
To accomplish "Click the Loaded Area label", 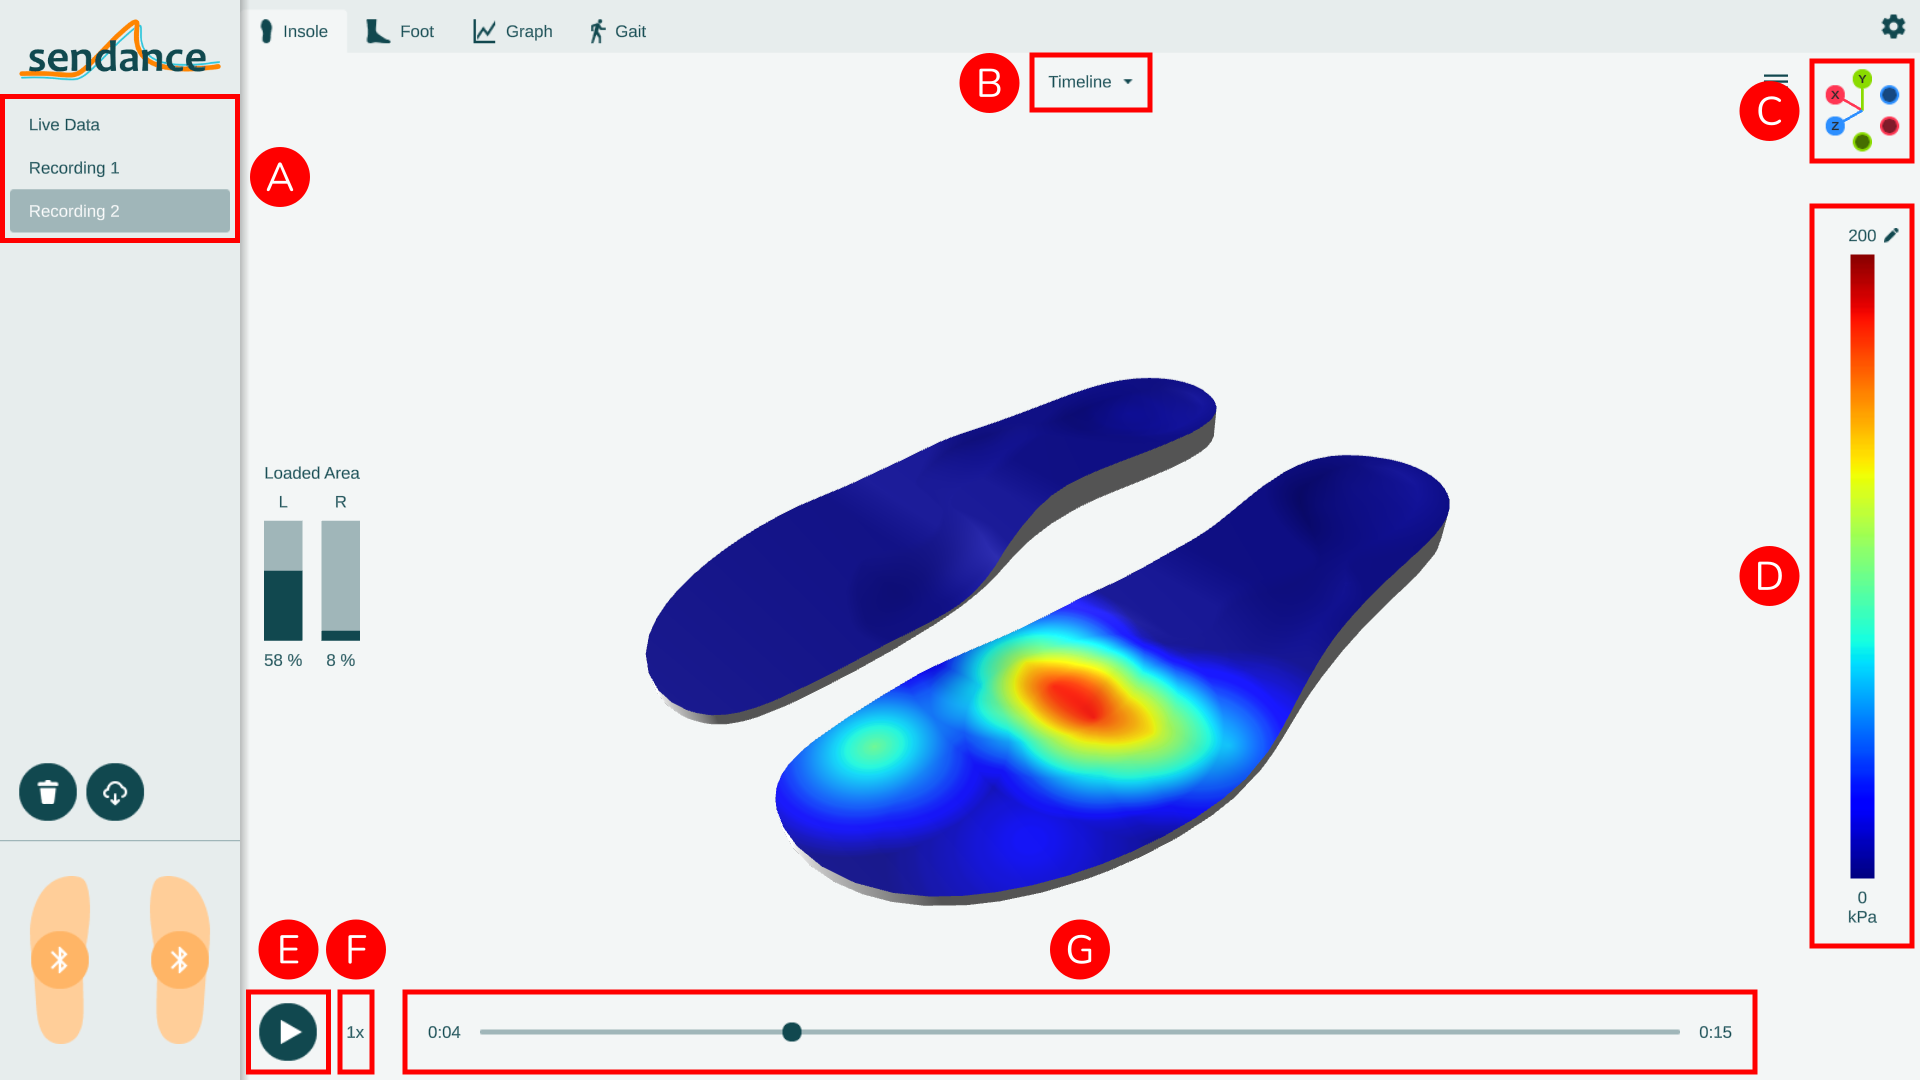I will point(312,473).
